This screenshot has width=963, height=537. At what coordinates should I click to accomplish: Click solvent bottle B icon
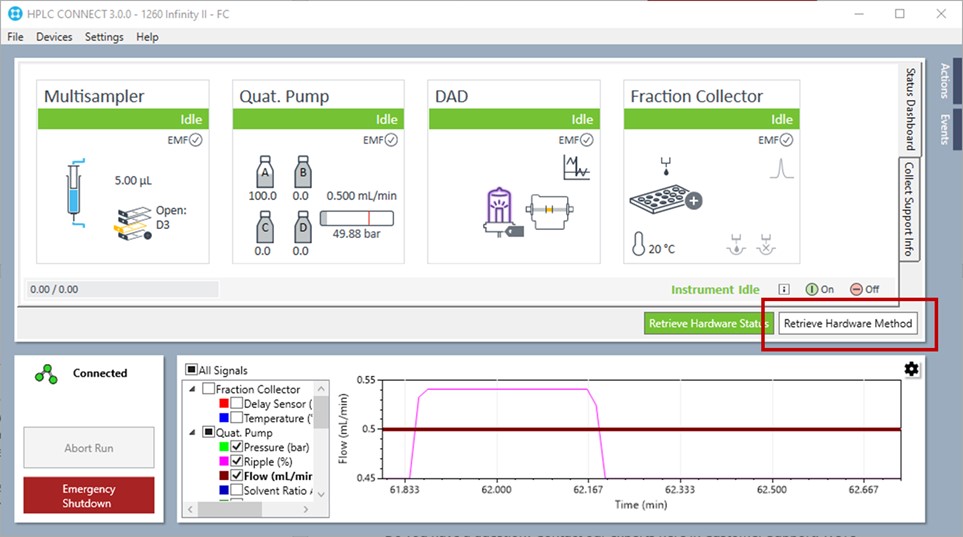[x=303, y=171]
